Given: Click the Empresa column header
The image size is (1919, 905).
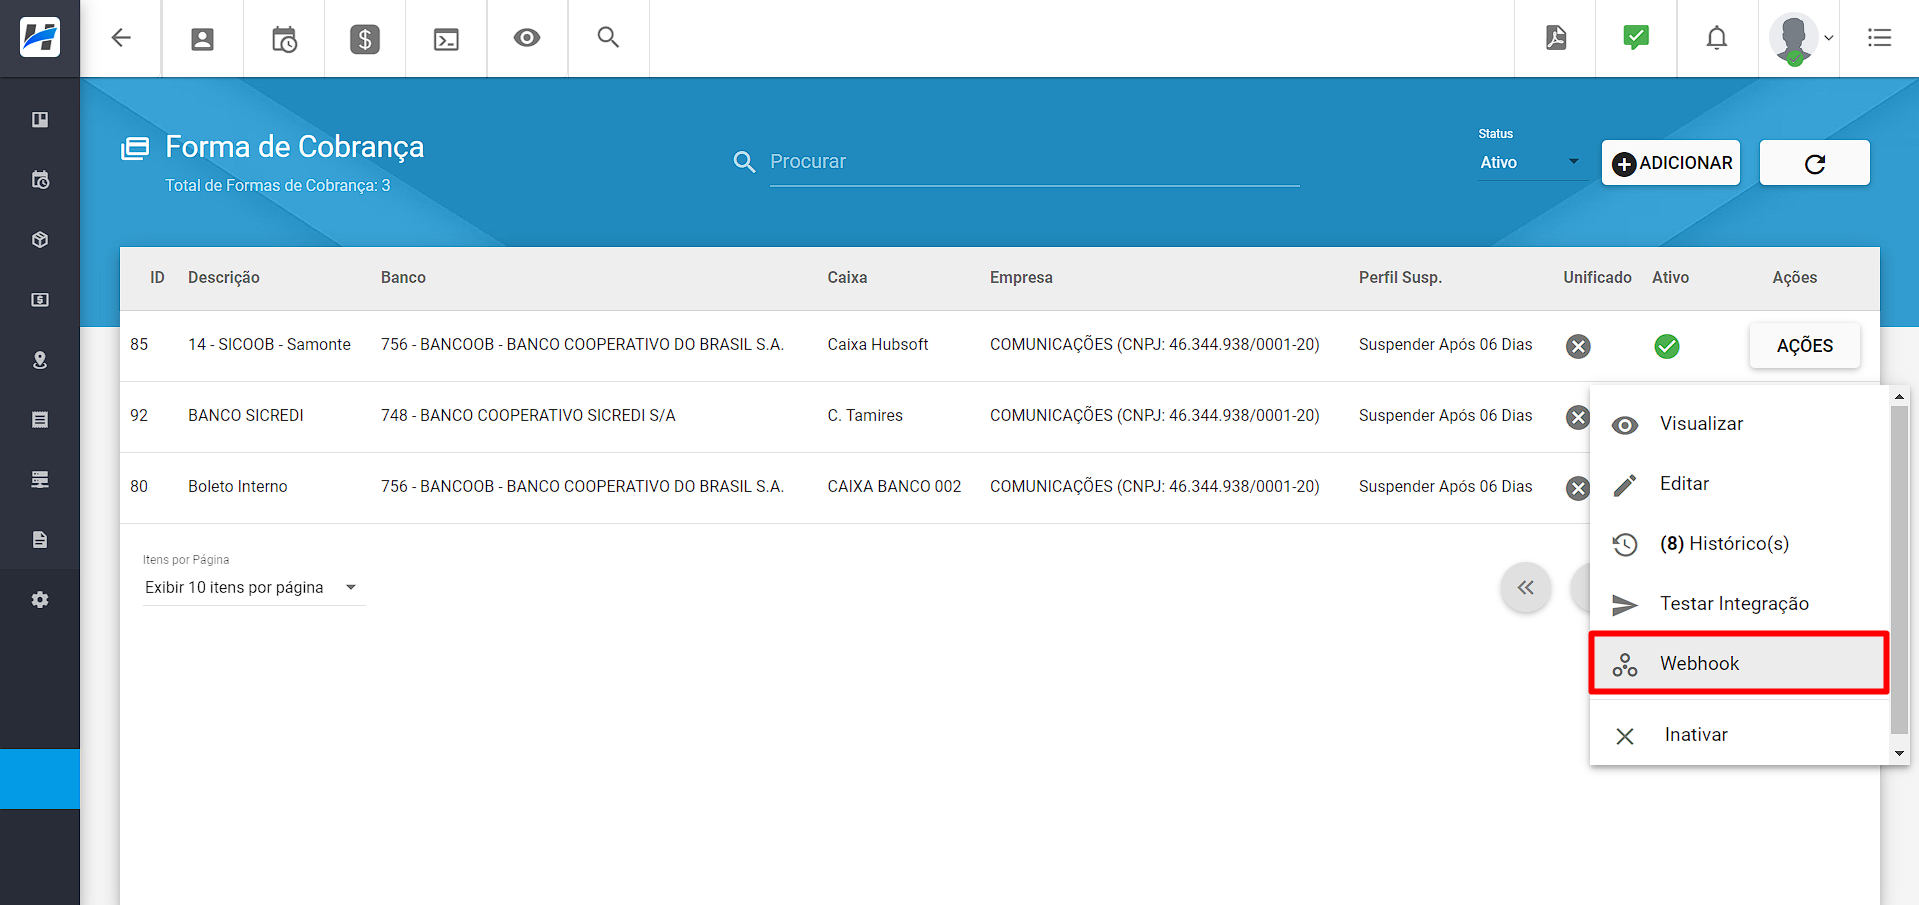Looking at the screenshot, I should pyautogui.click(x=1021, y=278).
